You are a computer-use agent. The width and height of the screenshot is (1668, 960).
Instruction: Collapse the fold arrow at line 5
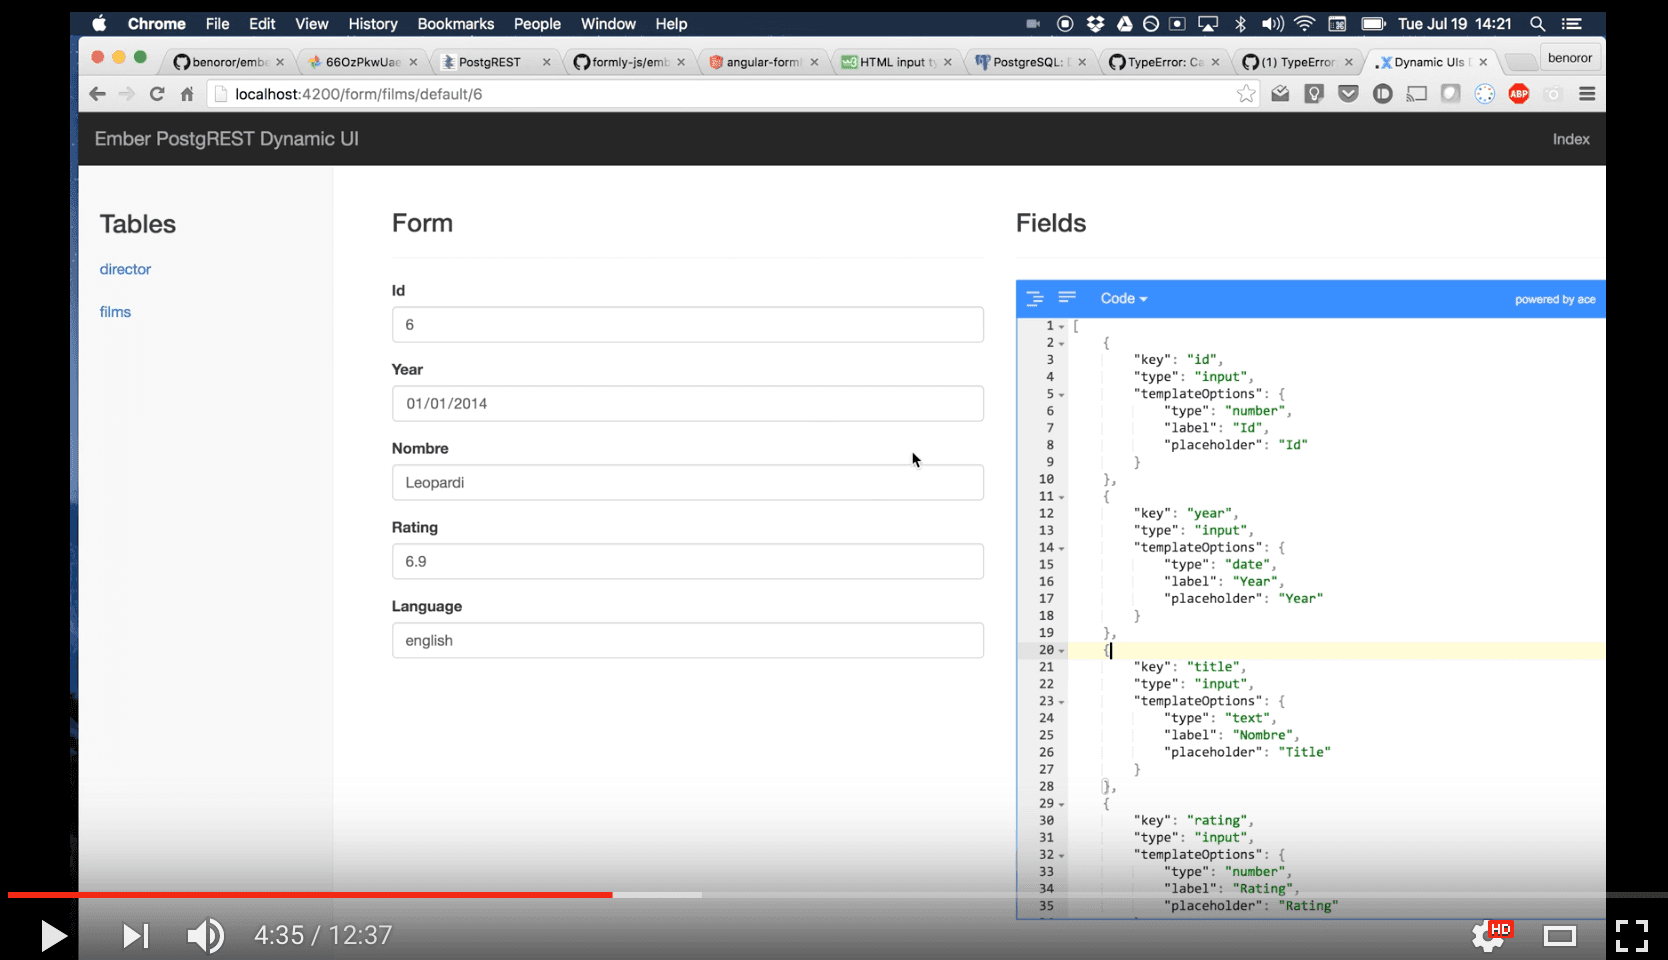(1060, 393)
